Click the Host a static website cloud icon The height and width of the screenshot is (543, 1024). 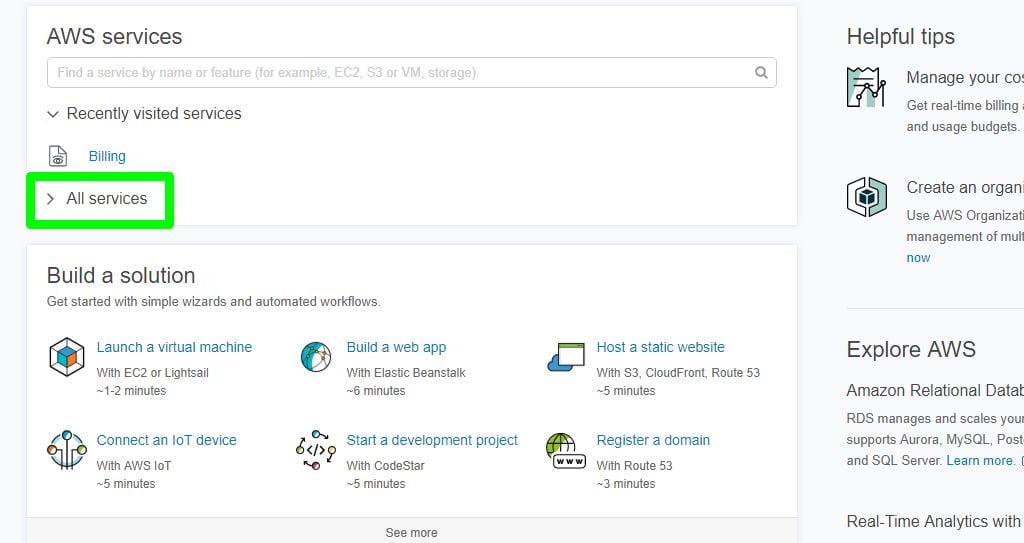click(x=566, y=357)
